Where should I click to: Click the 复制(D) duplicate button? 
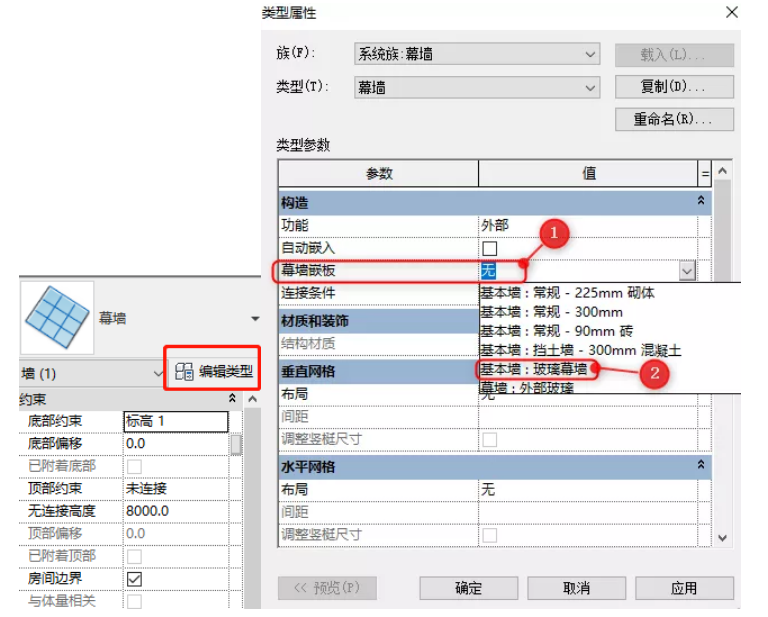[x=674, y=87]
